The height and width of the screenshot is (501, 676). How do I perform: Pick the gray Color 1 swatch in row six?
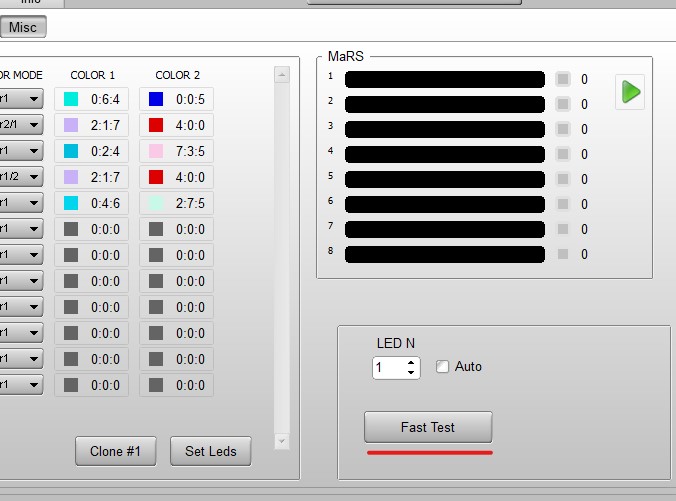71,229
